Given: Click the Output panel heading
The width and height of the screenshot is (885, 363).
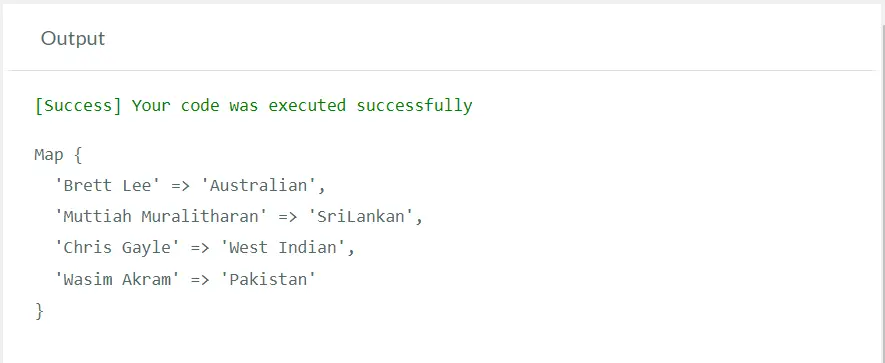Looking at the screenshot, I should [73, 38].
